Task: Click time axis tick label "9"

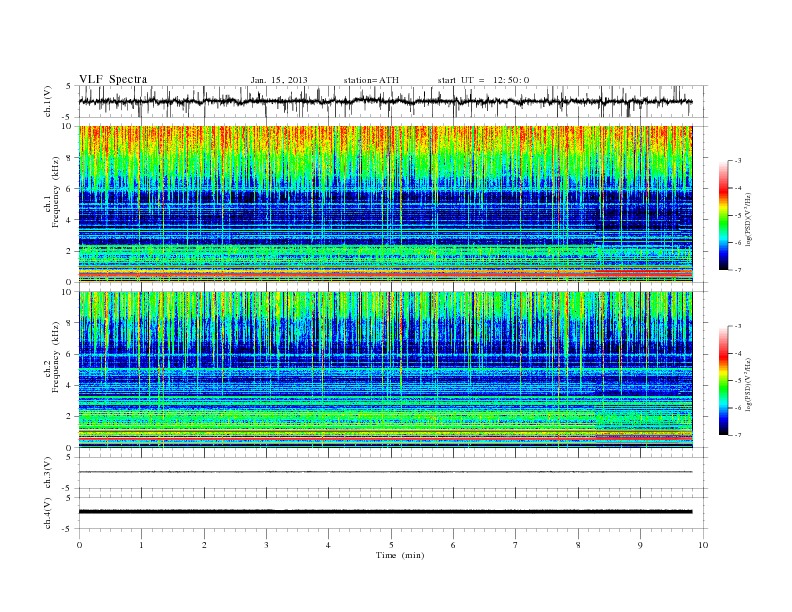Action: 640,545
